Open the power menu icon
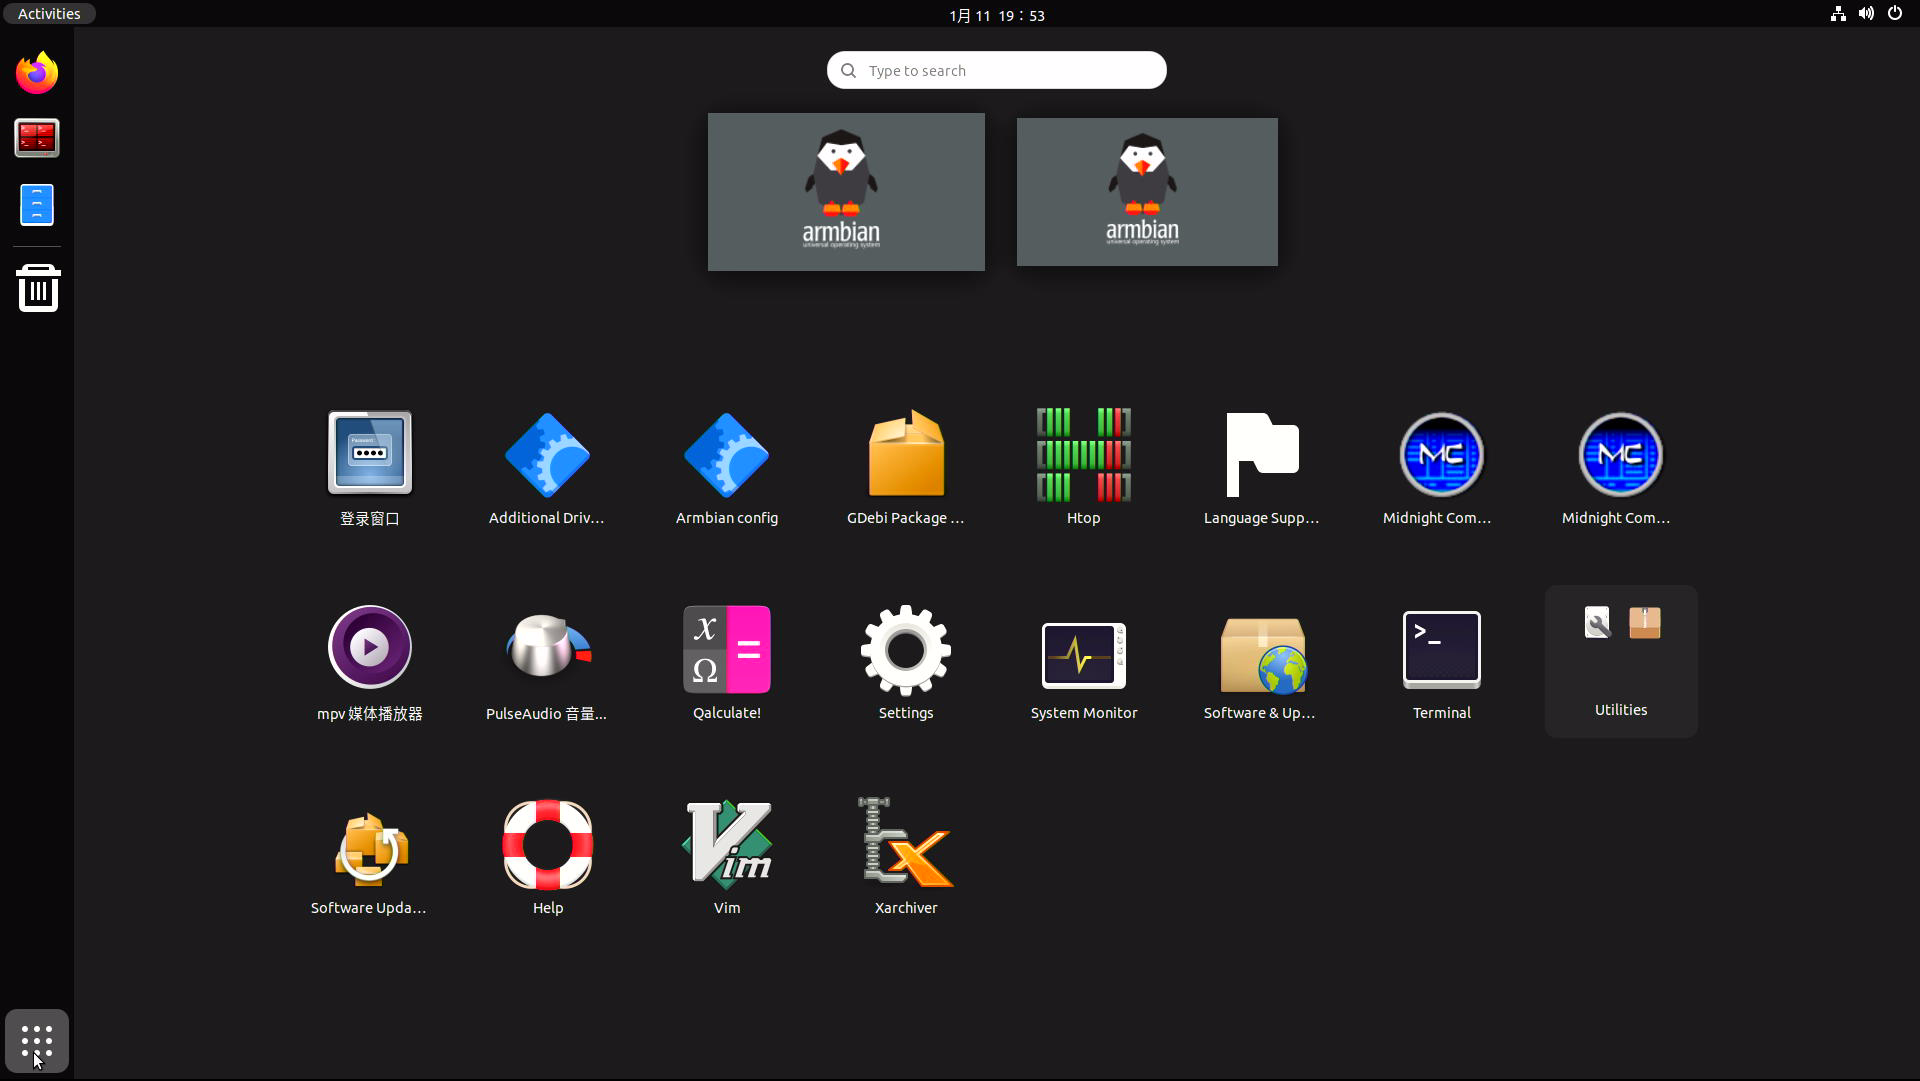Screen dimensions: 1920x1081 1895,14
